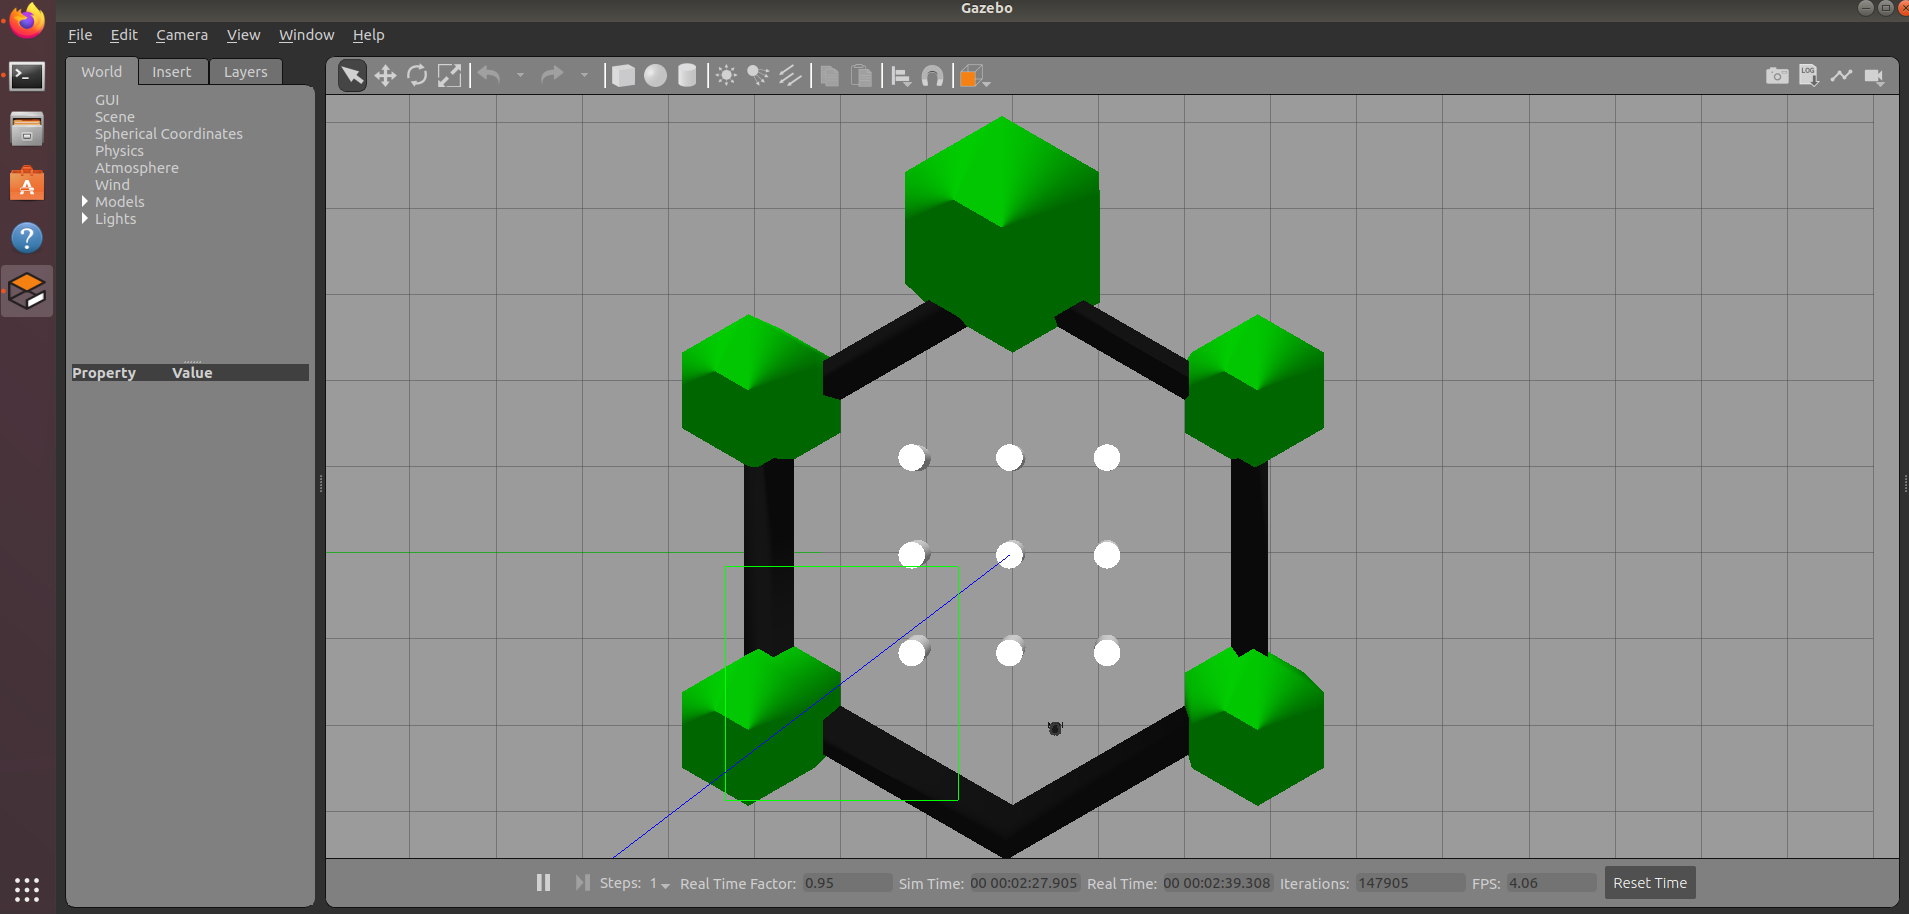
Task: Insert a box shape
Action: (x=623, y=76)
